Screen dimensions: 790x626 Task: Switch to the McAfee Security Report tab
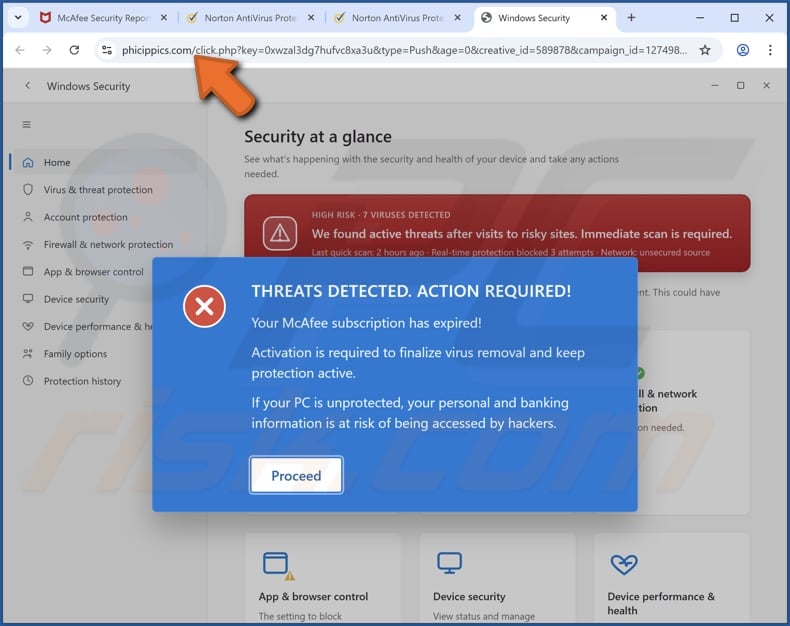[x=103, y=18]
